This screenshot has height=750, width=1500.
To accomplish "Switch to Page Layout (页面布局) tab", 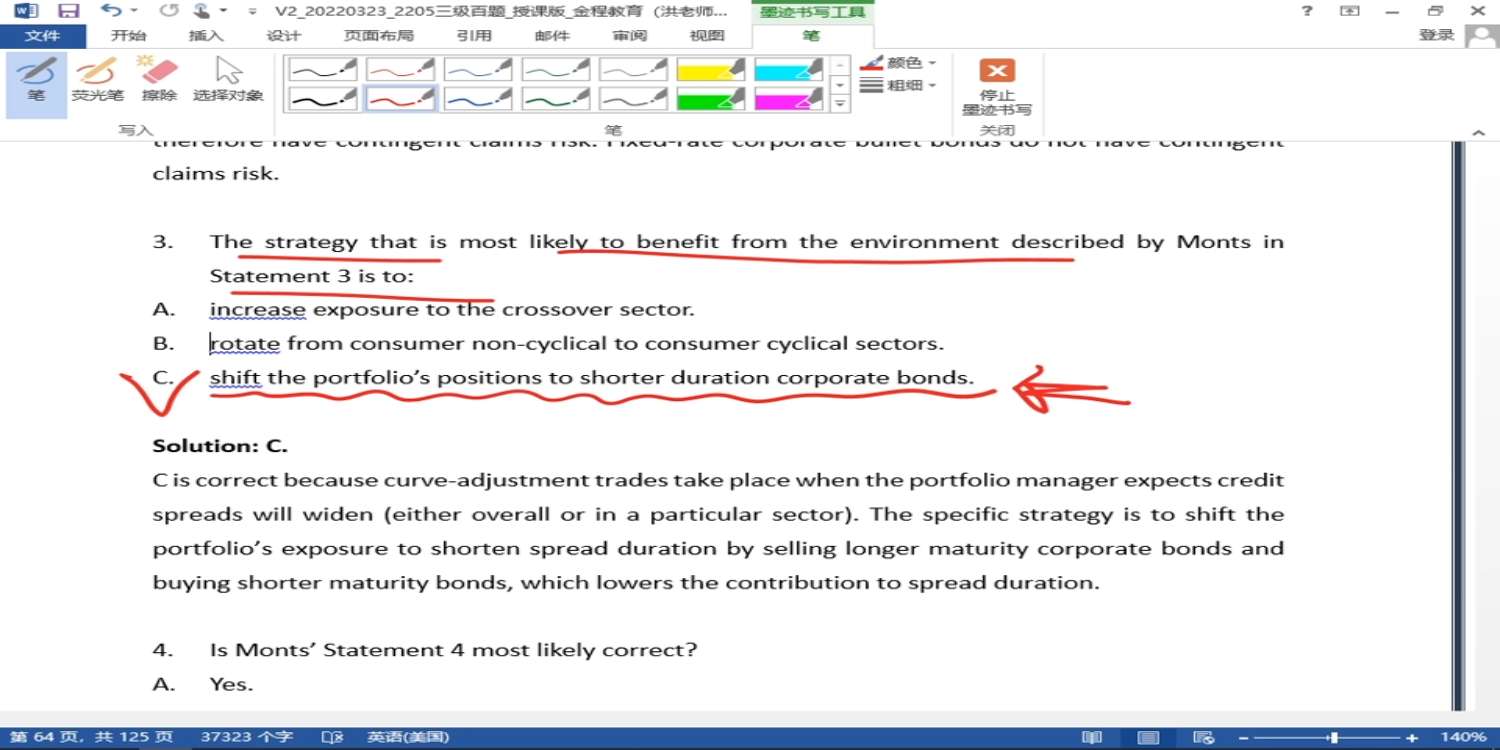I will click(x=378, y=36).
